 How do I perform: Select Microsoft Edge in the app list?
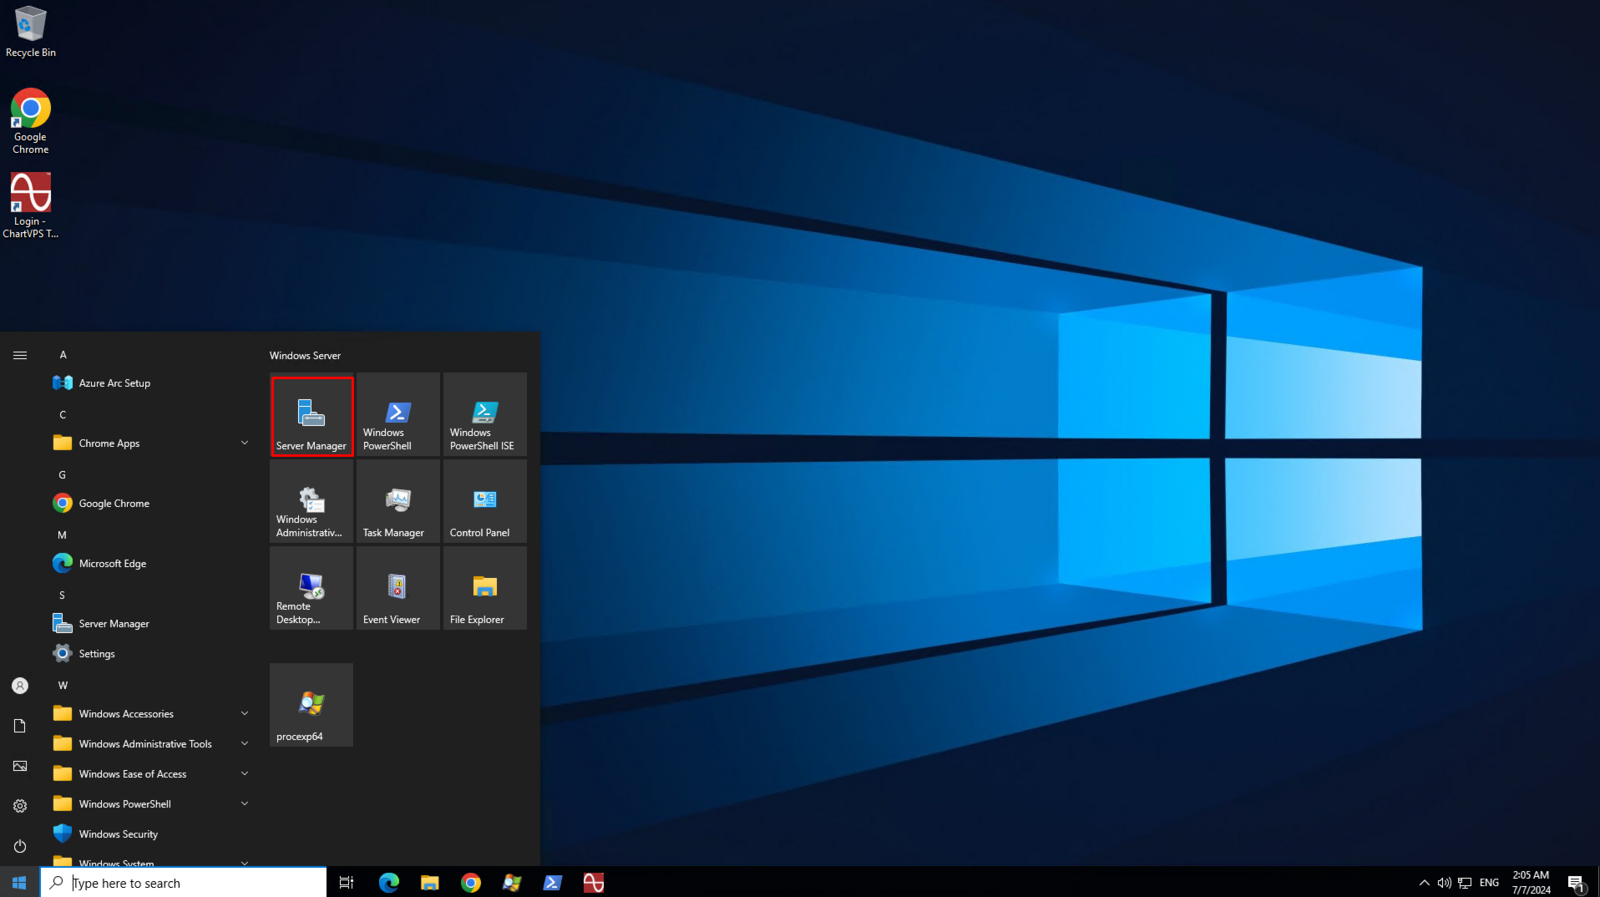click(x=112, y=564)
